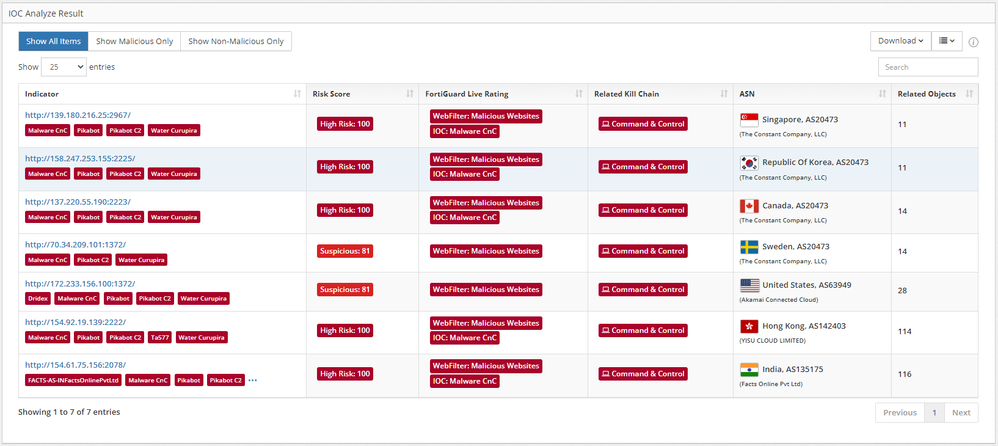This screenshot has height=446, width=998.
Task: Click related objects count 116
Action: tap(904, 374)
